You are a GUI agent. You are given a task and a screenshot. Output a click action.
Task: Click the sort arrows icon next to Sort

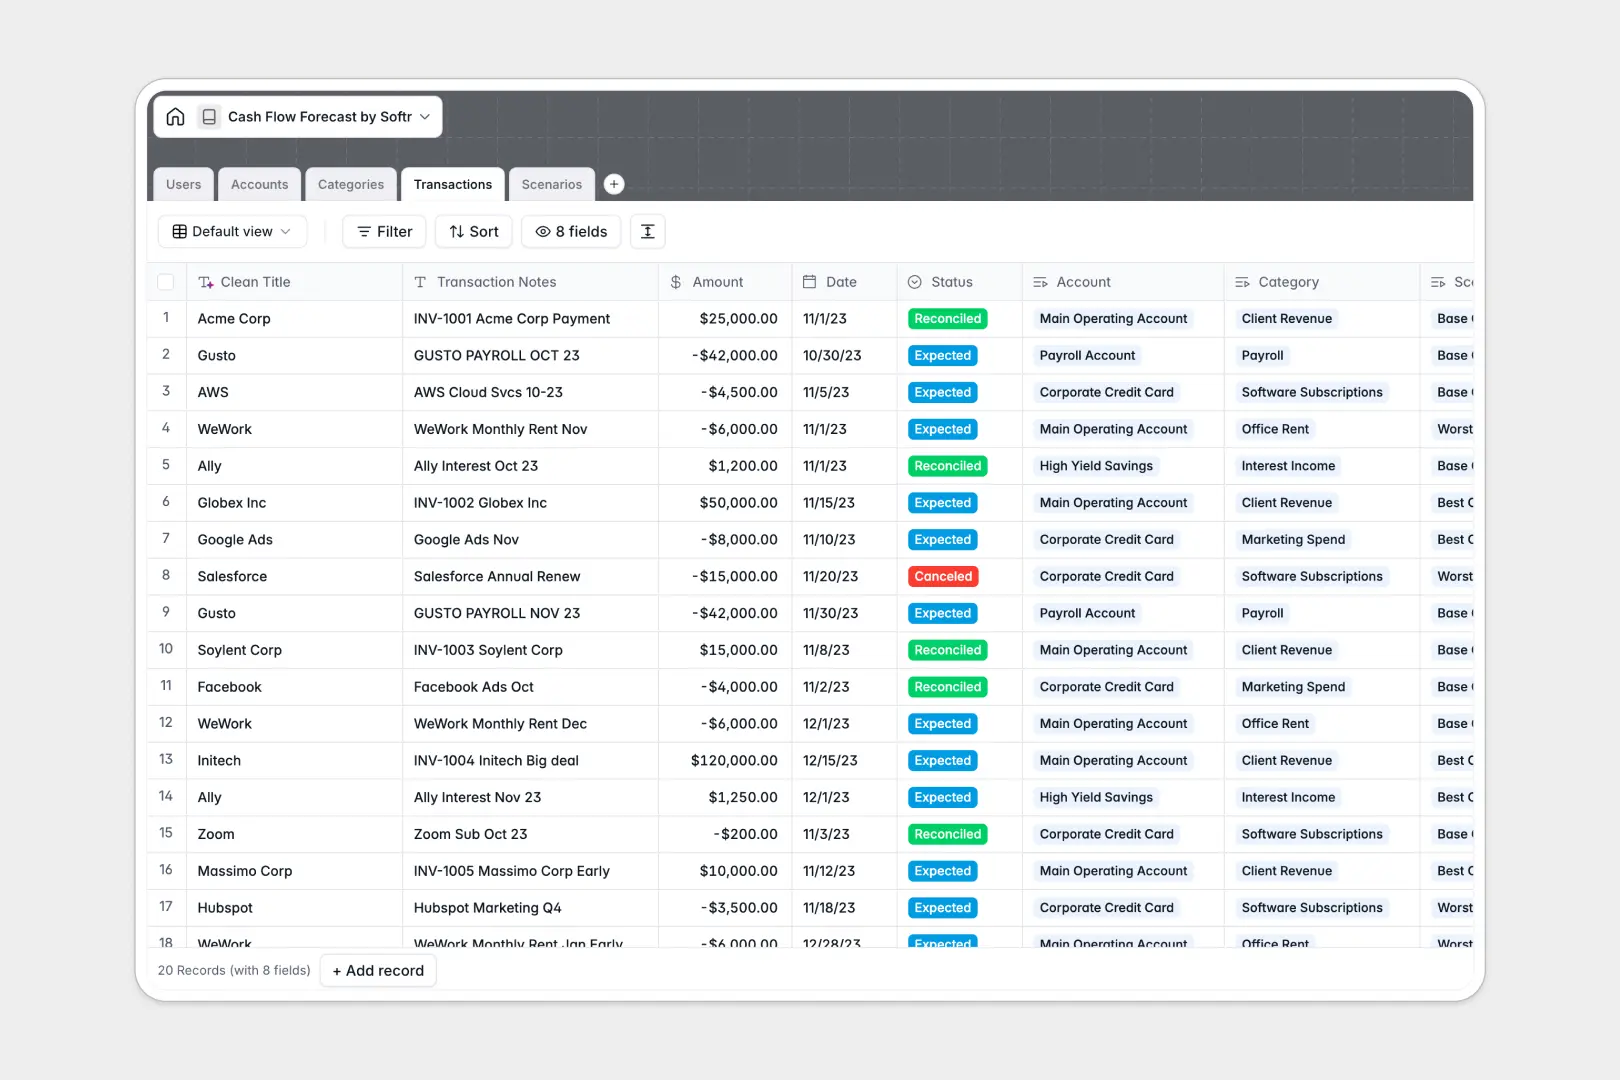pos(455,231)
